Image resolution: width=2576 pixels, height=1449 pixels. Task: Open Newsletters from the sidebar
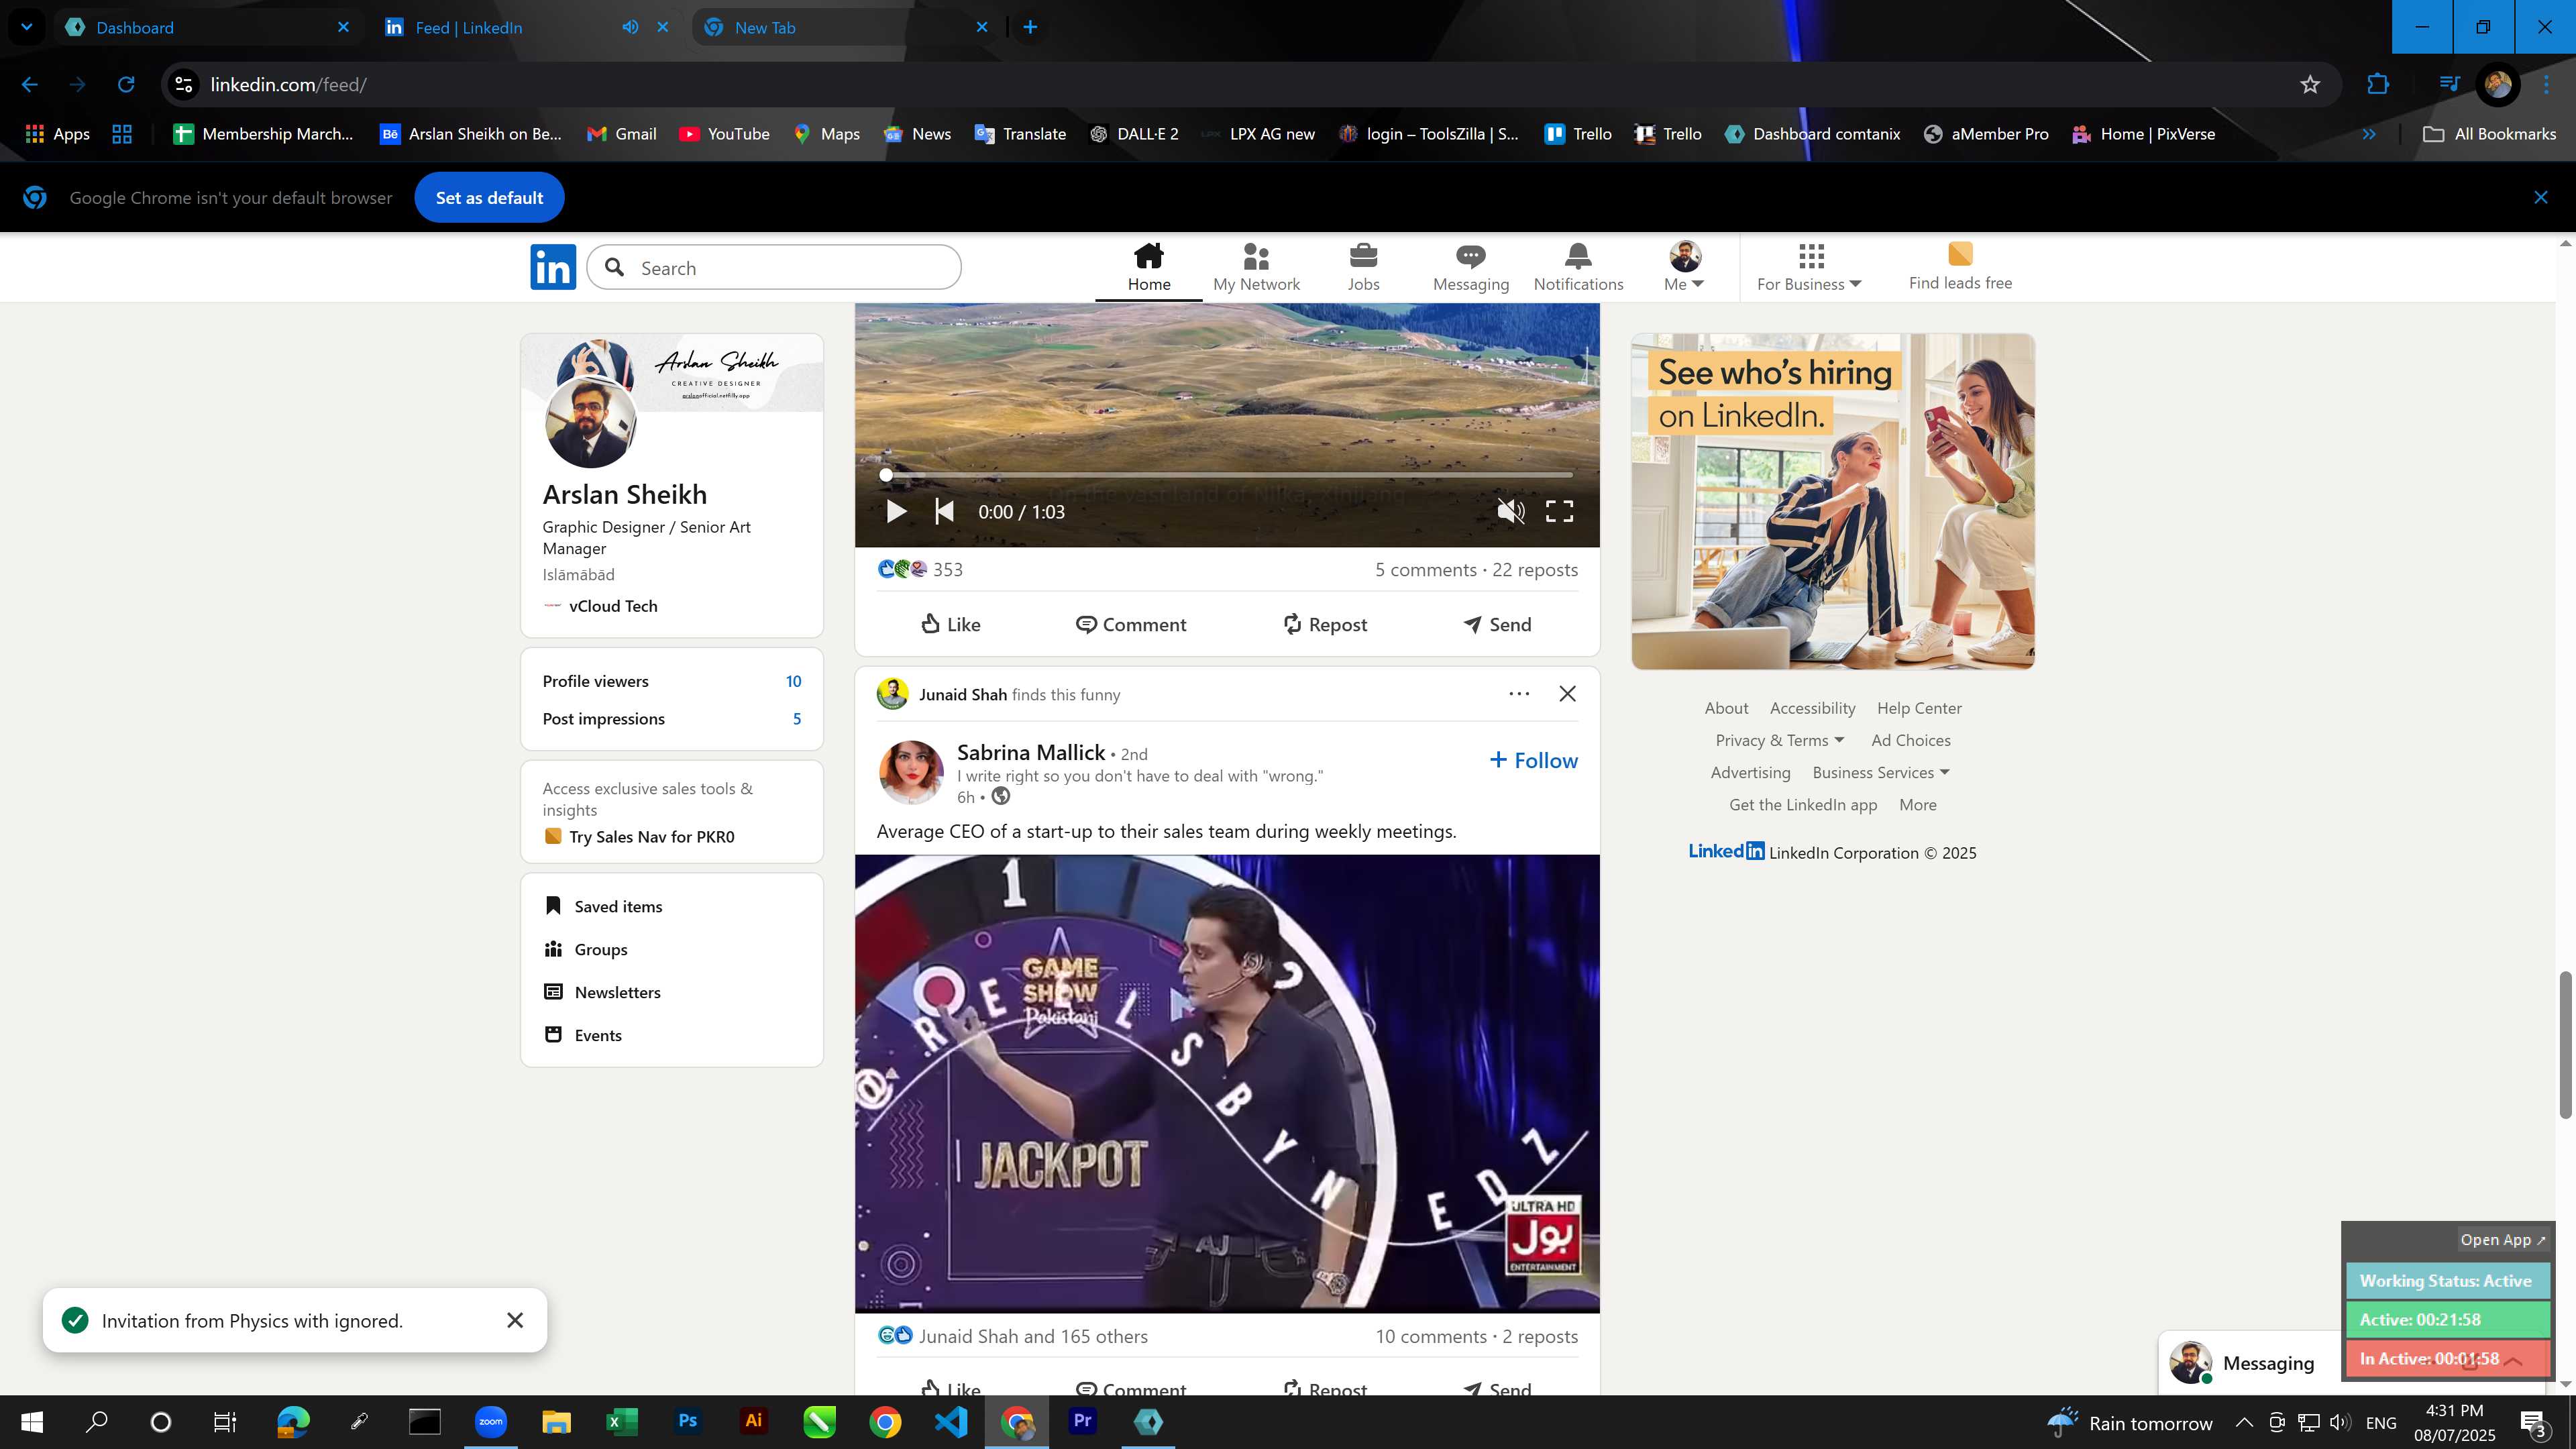coord(602,993)
